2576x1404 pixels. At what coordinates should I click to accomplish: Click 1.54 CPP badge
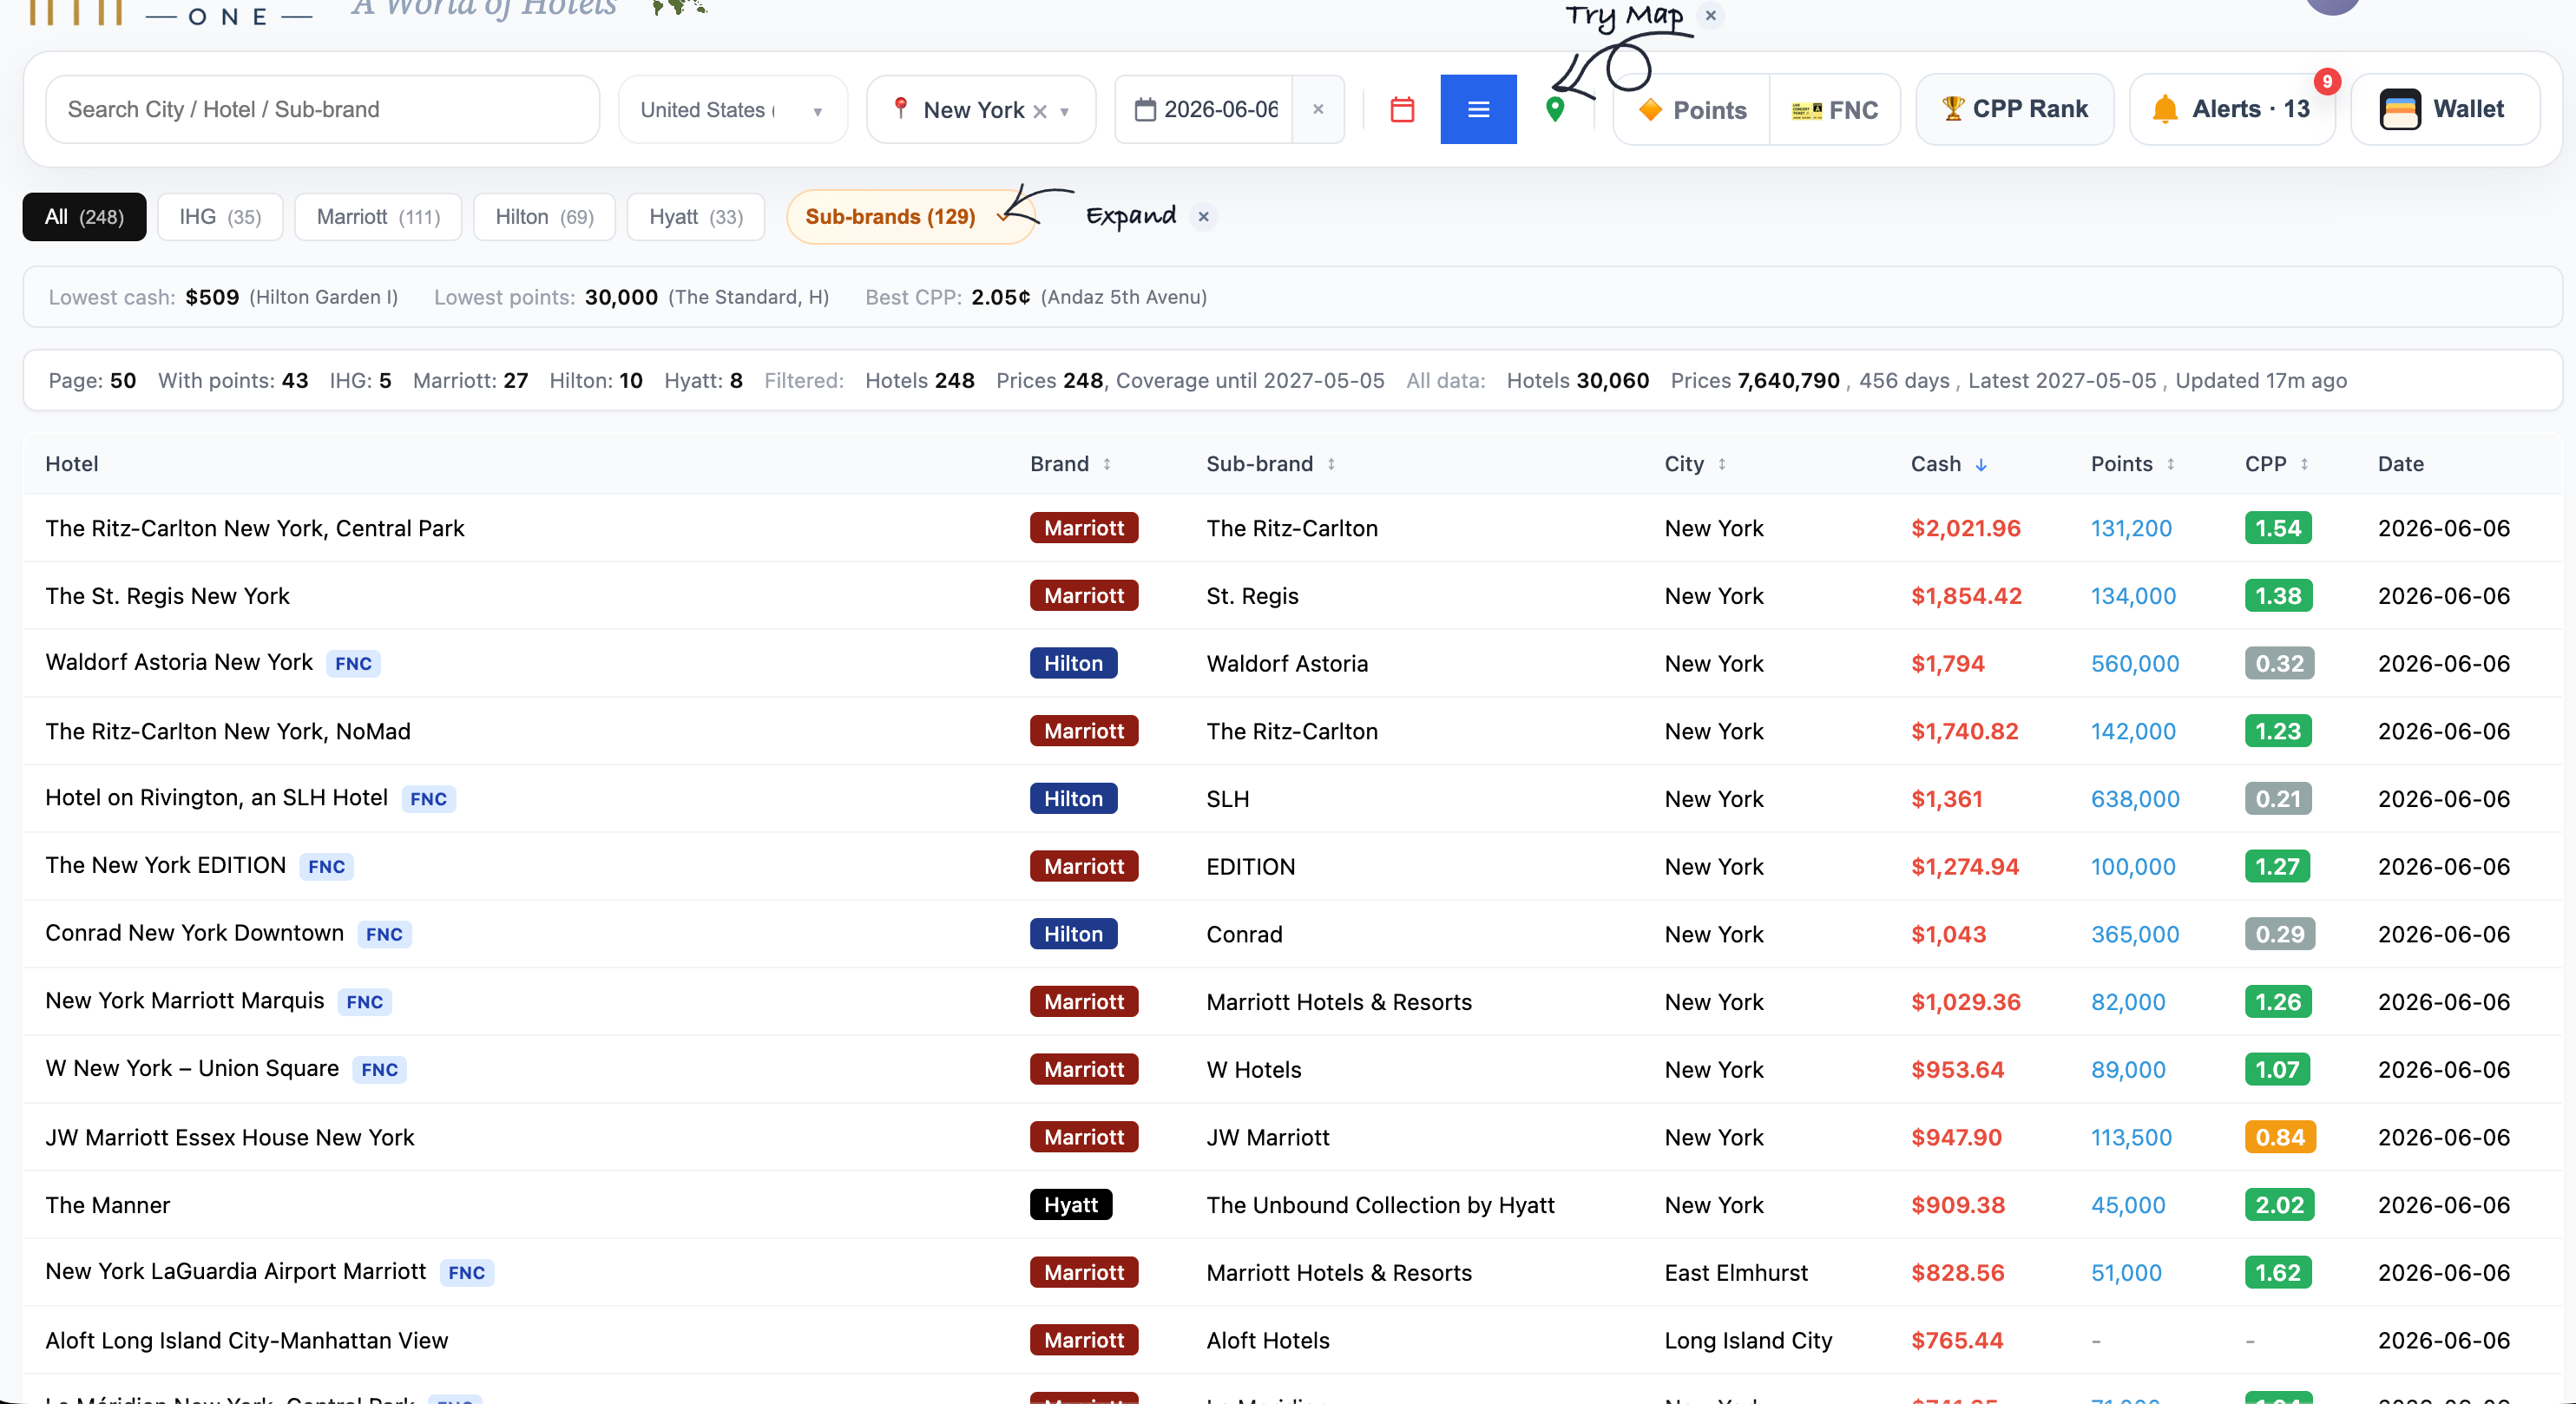pyautogui.click(x=2278, y=528)
